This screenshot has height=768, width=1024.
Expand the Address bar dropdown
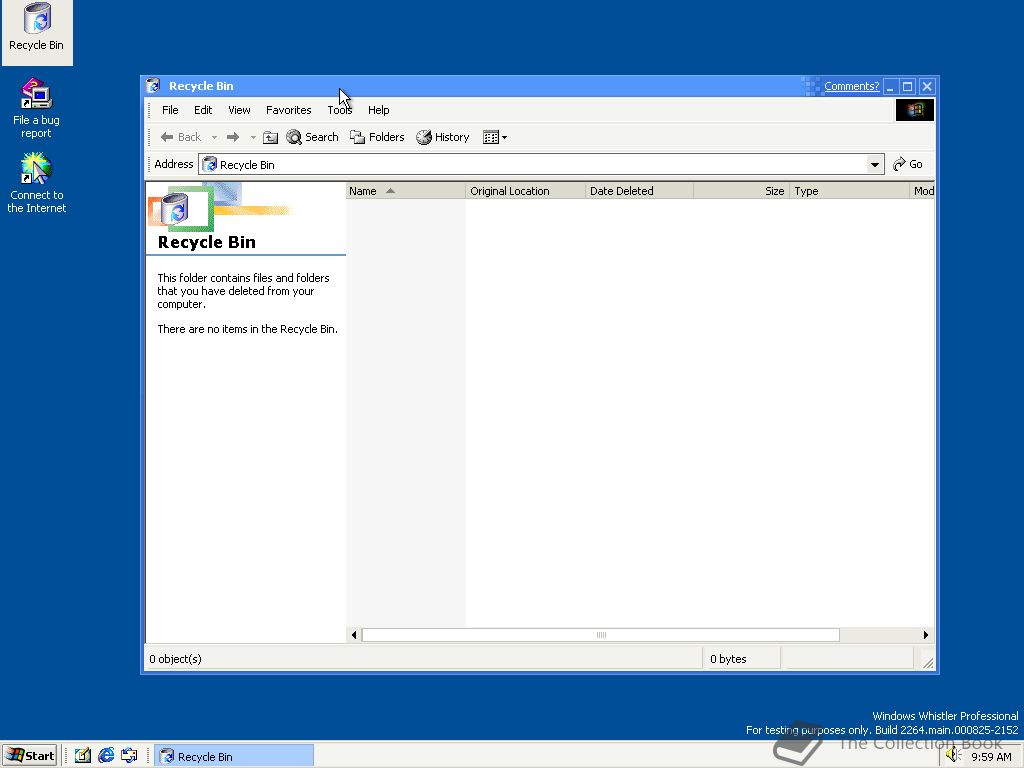tap(875, 165)
